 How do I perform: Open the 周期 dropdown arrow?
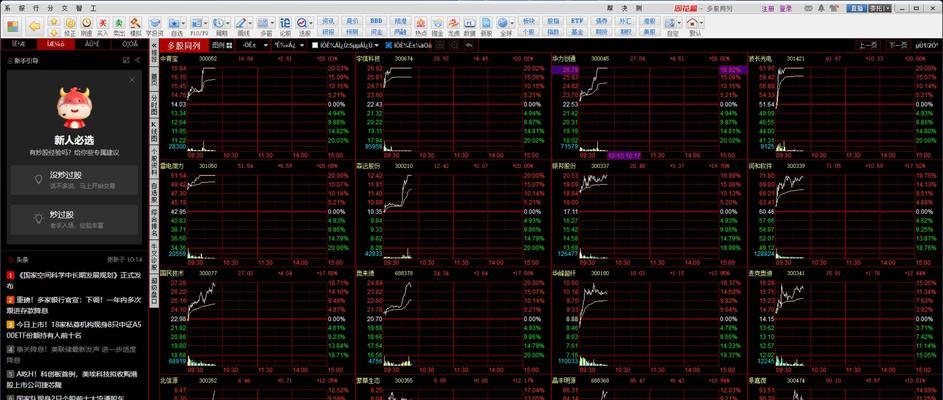click(x=229, y=22)
